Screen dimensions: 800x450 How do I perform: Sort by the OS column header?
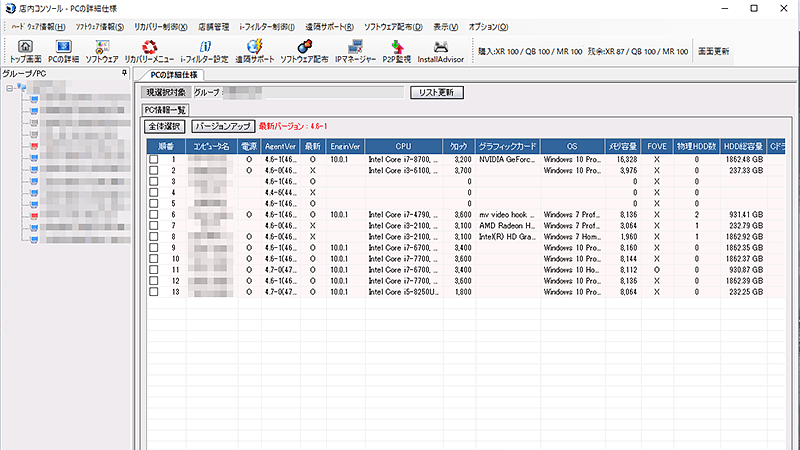click(572, 146)
